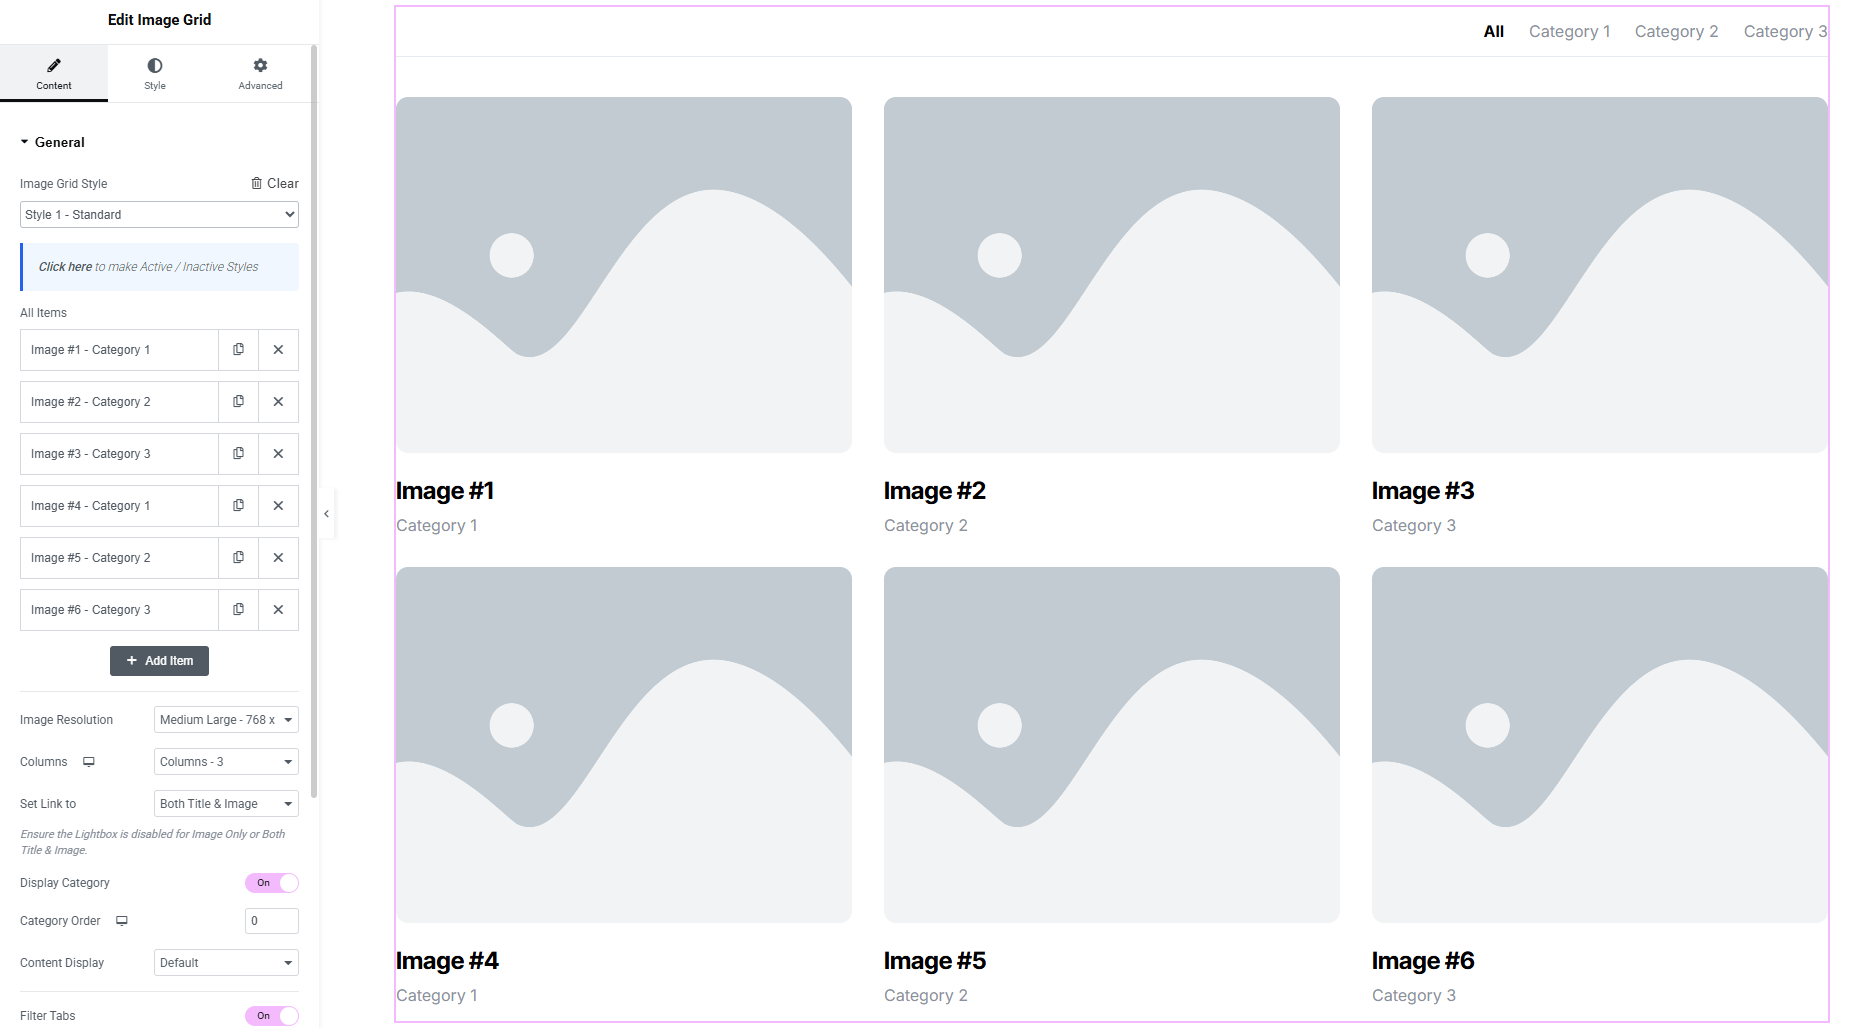
Task: Disable the Filter Tabs switch
Action: click(x=271, y=1016)
